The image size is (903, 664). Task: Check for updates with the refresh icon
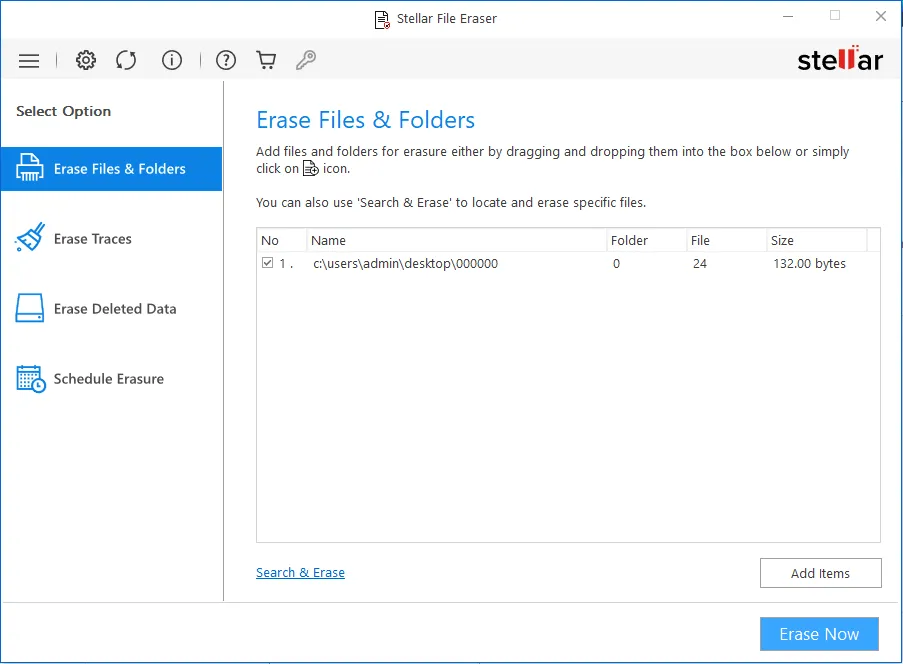(x=126, y=60)
